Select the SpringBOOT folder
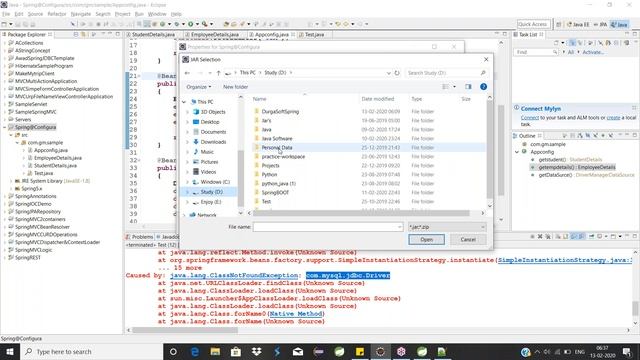The height and width of the screenshot is (360, 640). (x=275, y=192)
